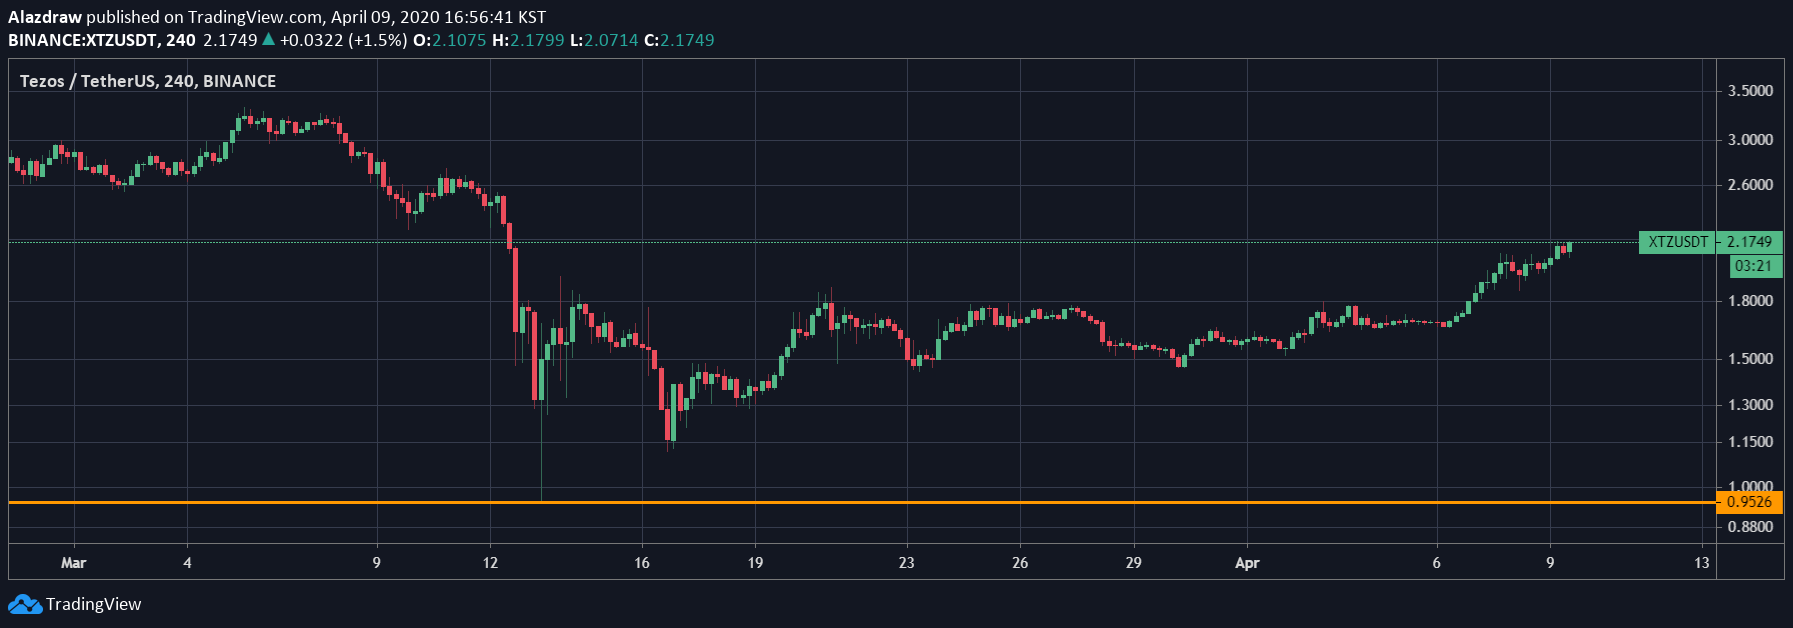Click the green XTZUSDT symbol tag
The height and width of the screenshot is (628, 1793).
(1677, 242)
